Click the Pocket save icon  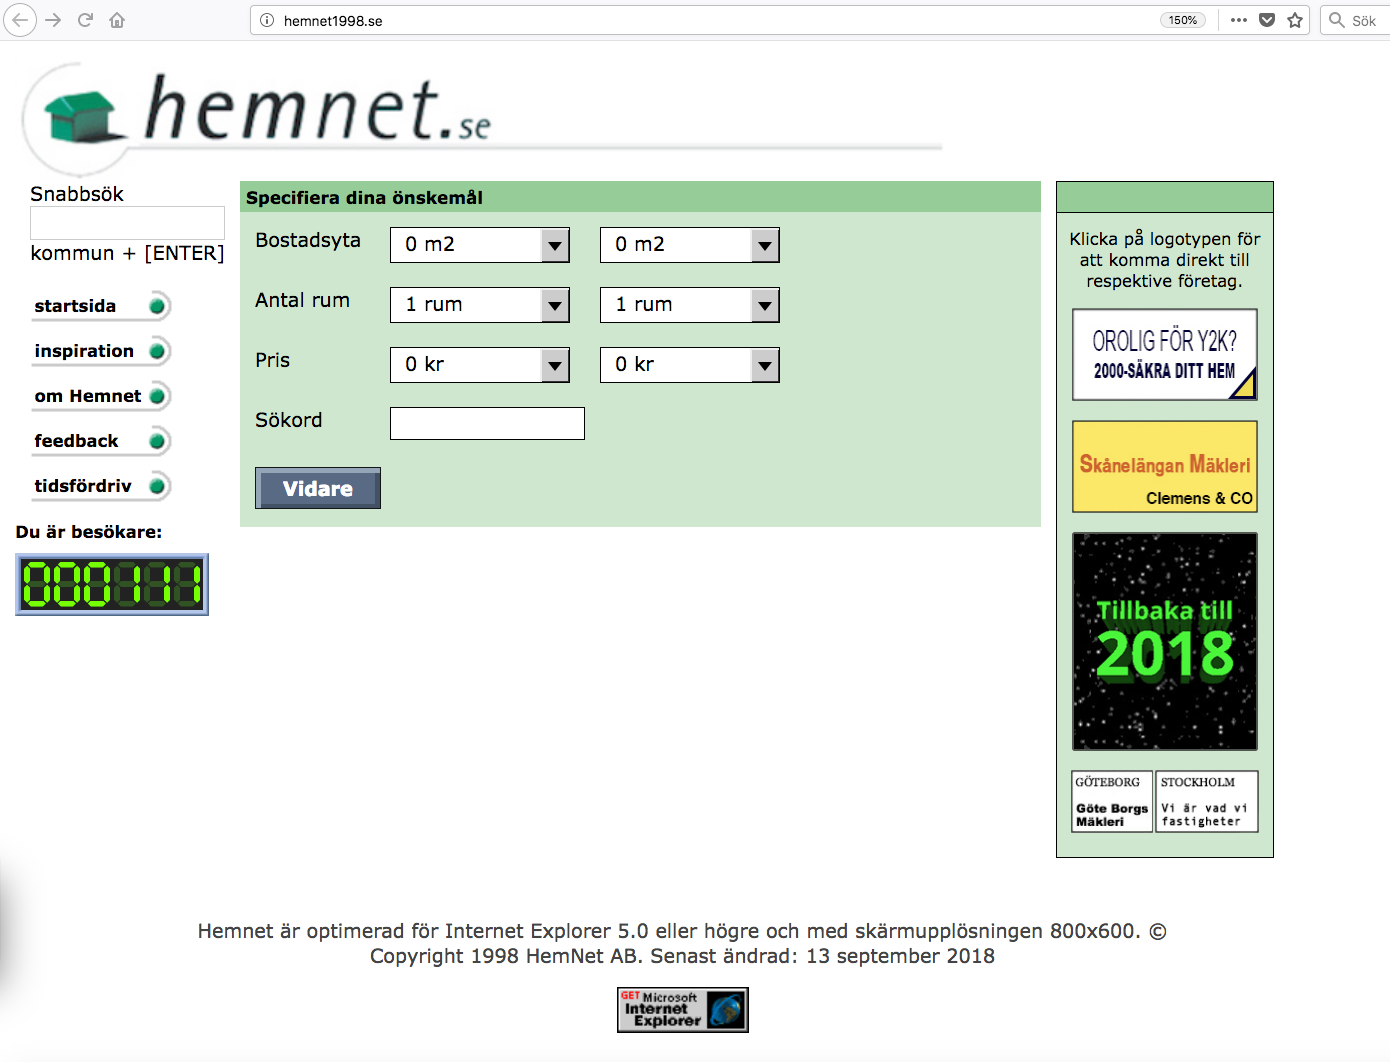coord(1267,20)
